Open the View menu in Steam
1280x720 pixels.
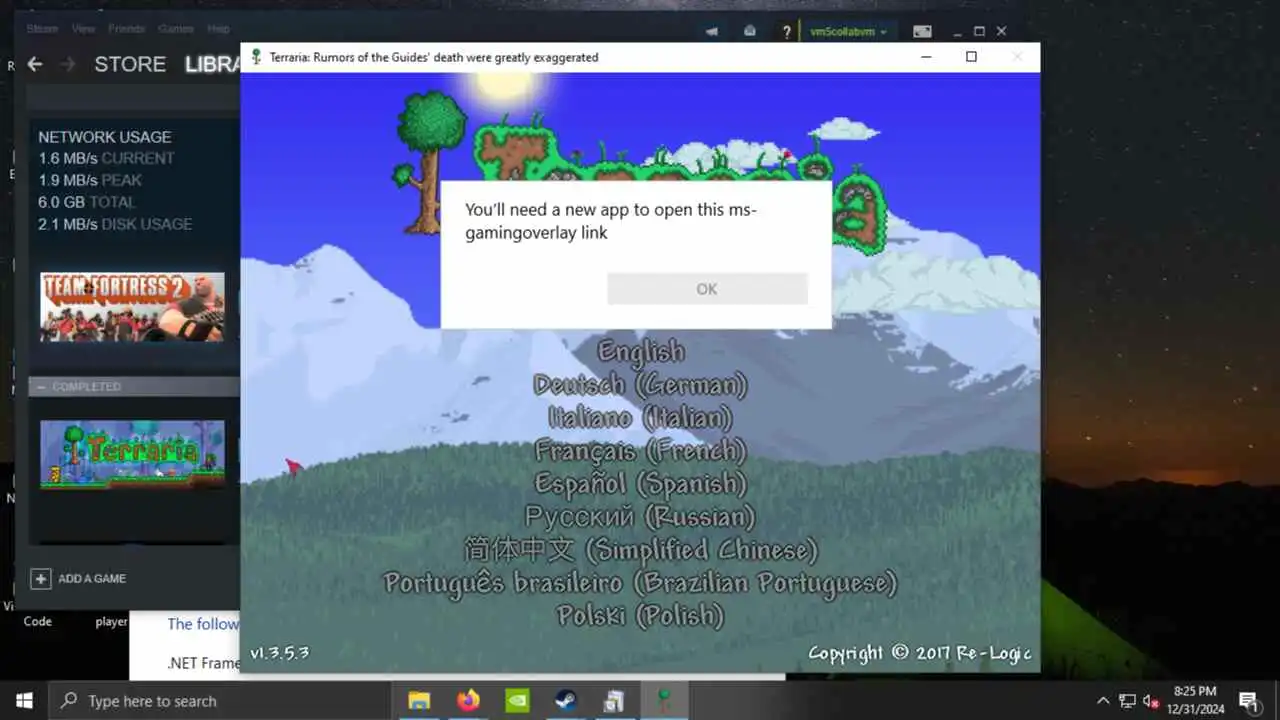84,29
